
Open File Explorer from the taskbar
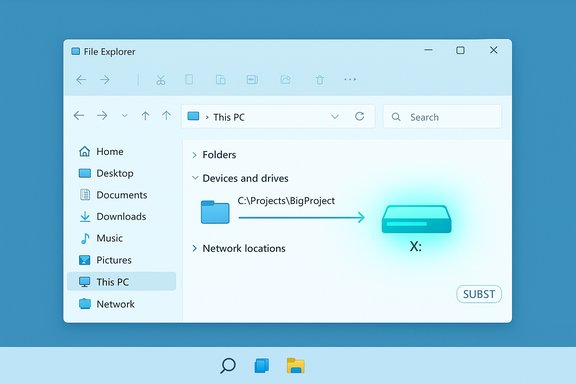(x=296, y=366)
